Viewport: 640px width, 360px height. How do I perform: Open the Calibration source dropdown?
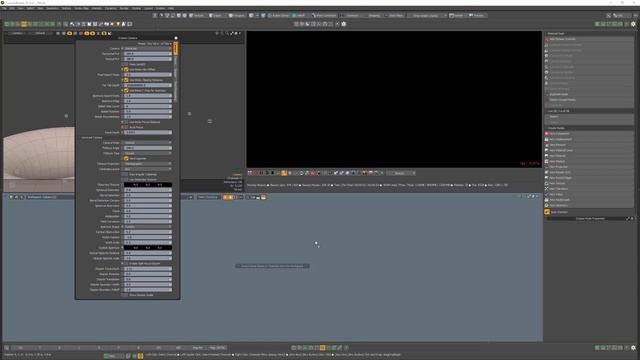tap(147, 169)
